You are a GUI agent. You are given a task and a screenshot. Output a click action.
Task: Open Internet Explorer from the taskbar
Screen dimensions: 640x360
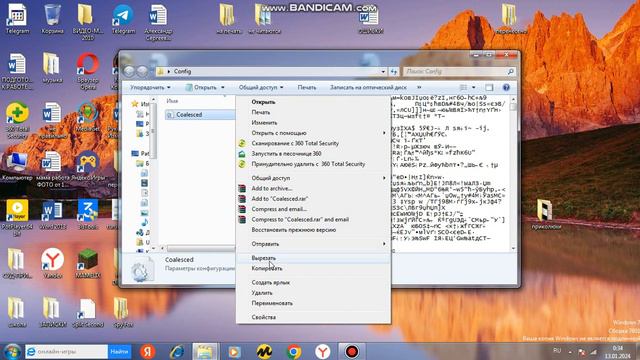tap(177, 351)
